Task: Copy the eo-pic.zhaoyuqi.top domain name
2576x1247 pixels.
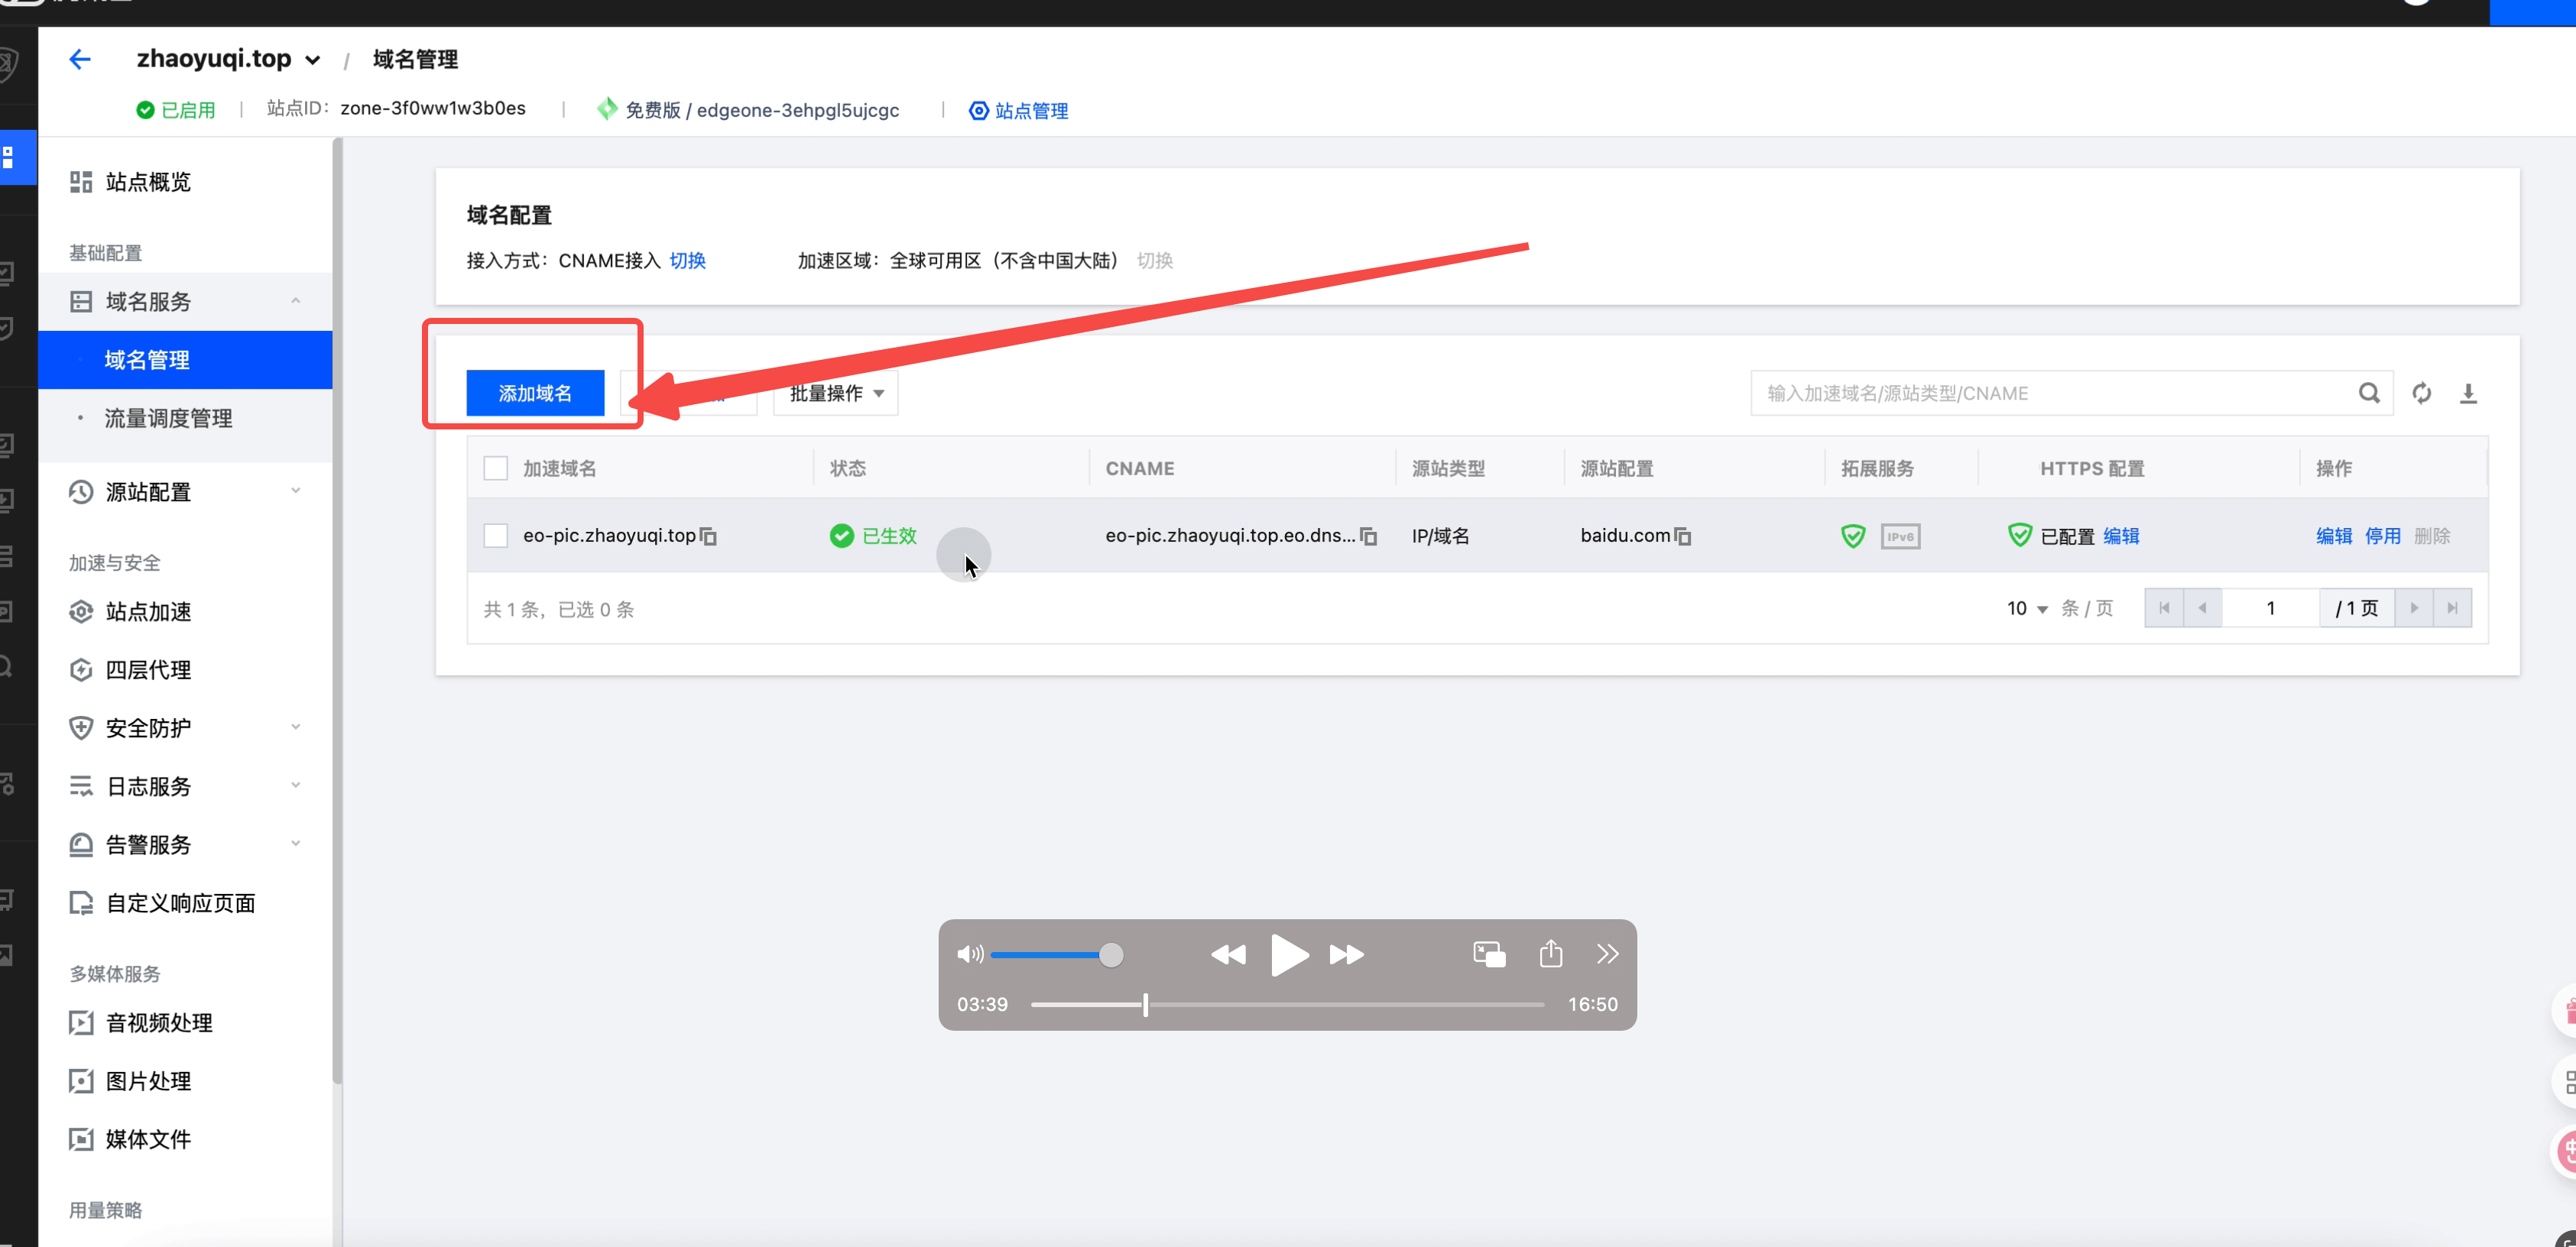Action: coord(708,536)
